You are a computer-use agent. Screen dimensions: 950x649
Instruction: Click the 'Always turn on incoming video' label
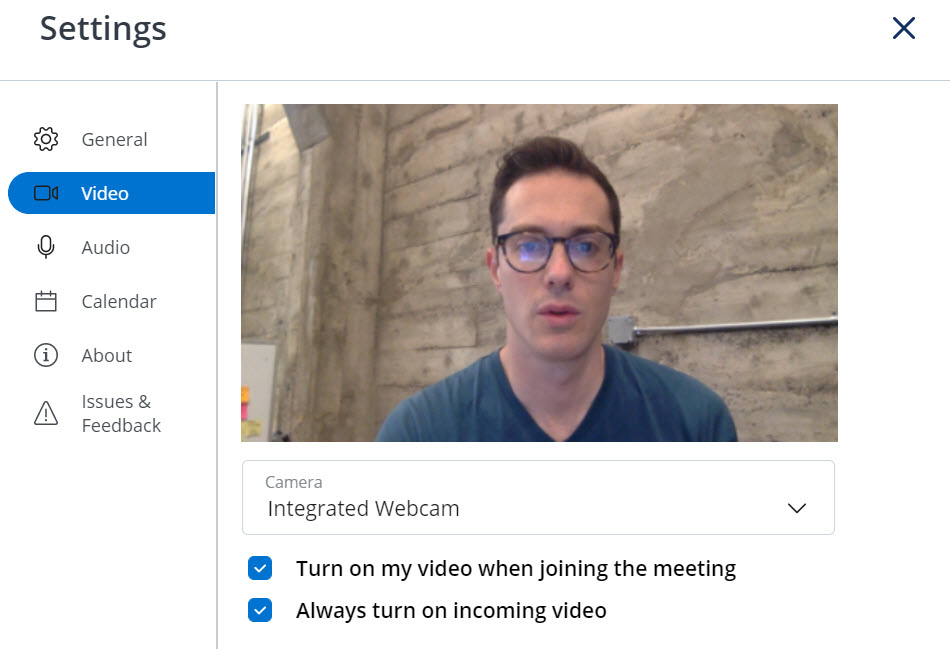click(x=451, y=610)
